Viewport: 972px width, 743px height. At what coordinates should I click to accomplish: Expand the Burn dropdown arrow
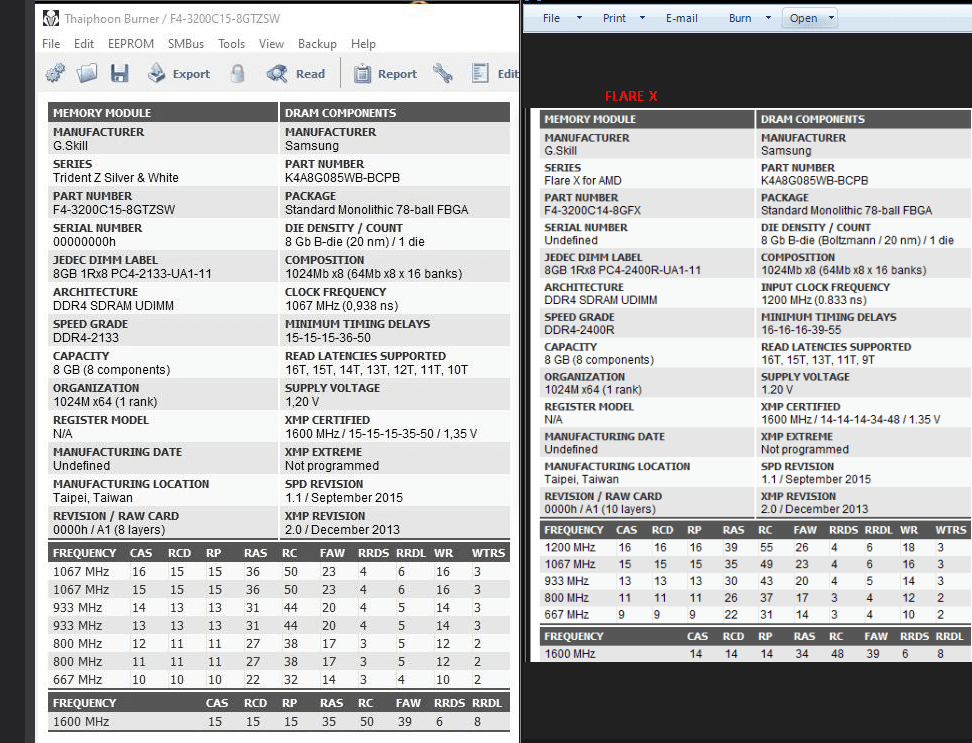pyautogui.click(x=768, y=18)
